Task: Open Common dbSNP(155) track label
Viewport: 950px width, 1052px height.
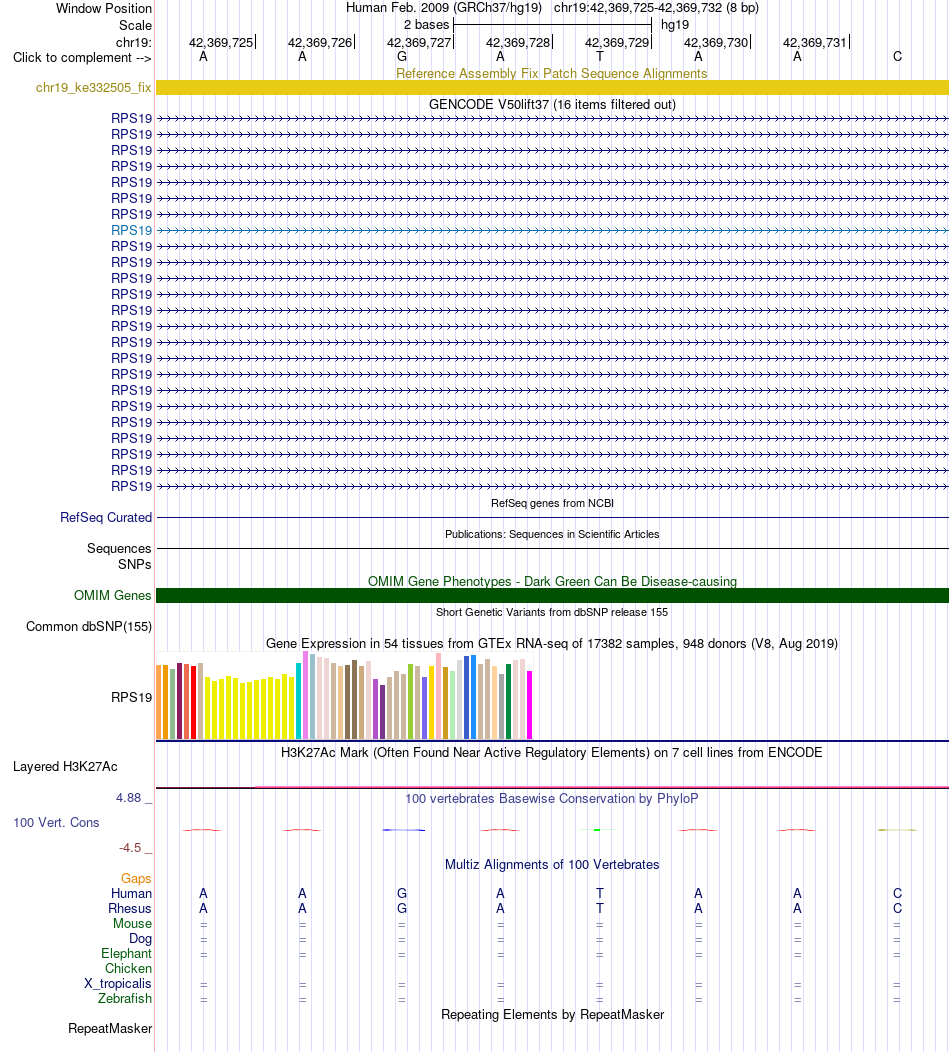Action: (x=89, y=627)
